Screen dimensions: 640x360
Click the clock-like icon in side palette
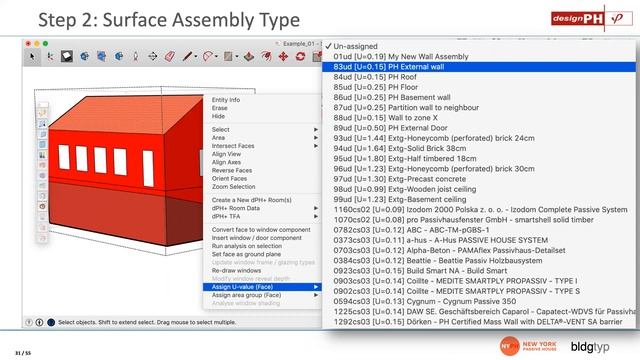(x=42, y=207)
